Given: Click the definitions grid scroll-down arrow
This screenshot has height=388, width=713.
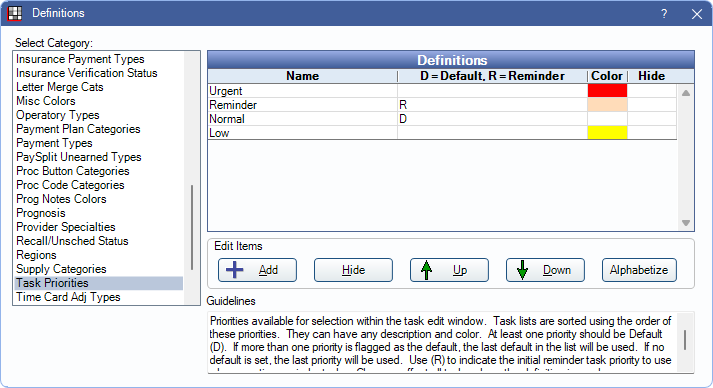Looking at the screenshot, I should click(x=686, y=223).
